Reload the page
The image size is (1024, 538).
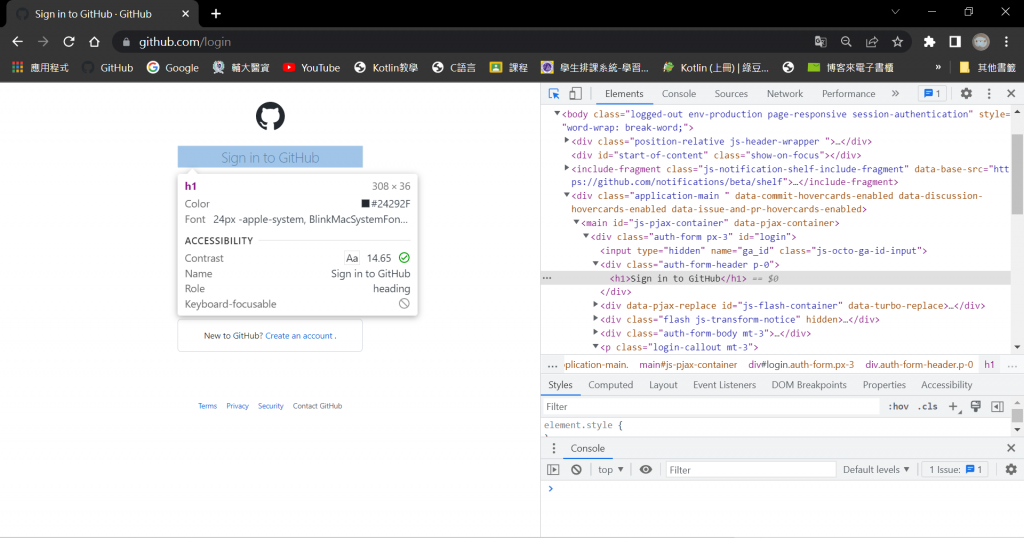69,42
